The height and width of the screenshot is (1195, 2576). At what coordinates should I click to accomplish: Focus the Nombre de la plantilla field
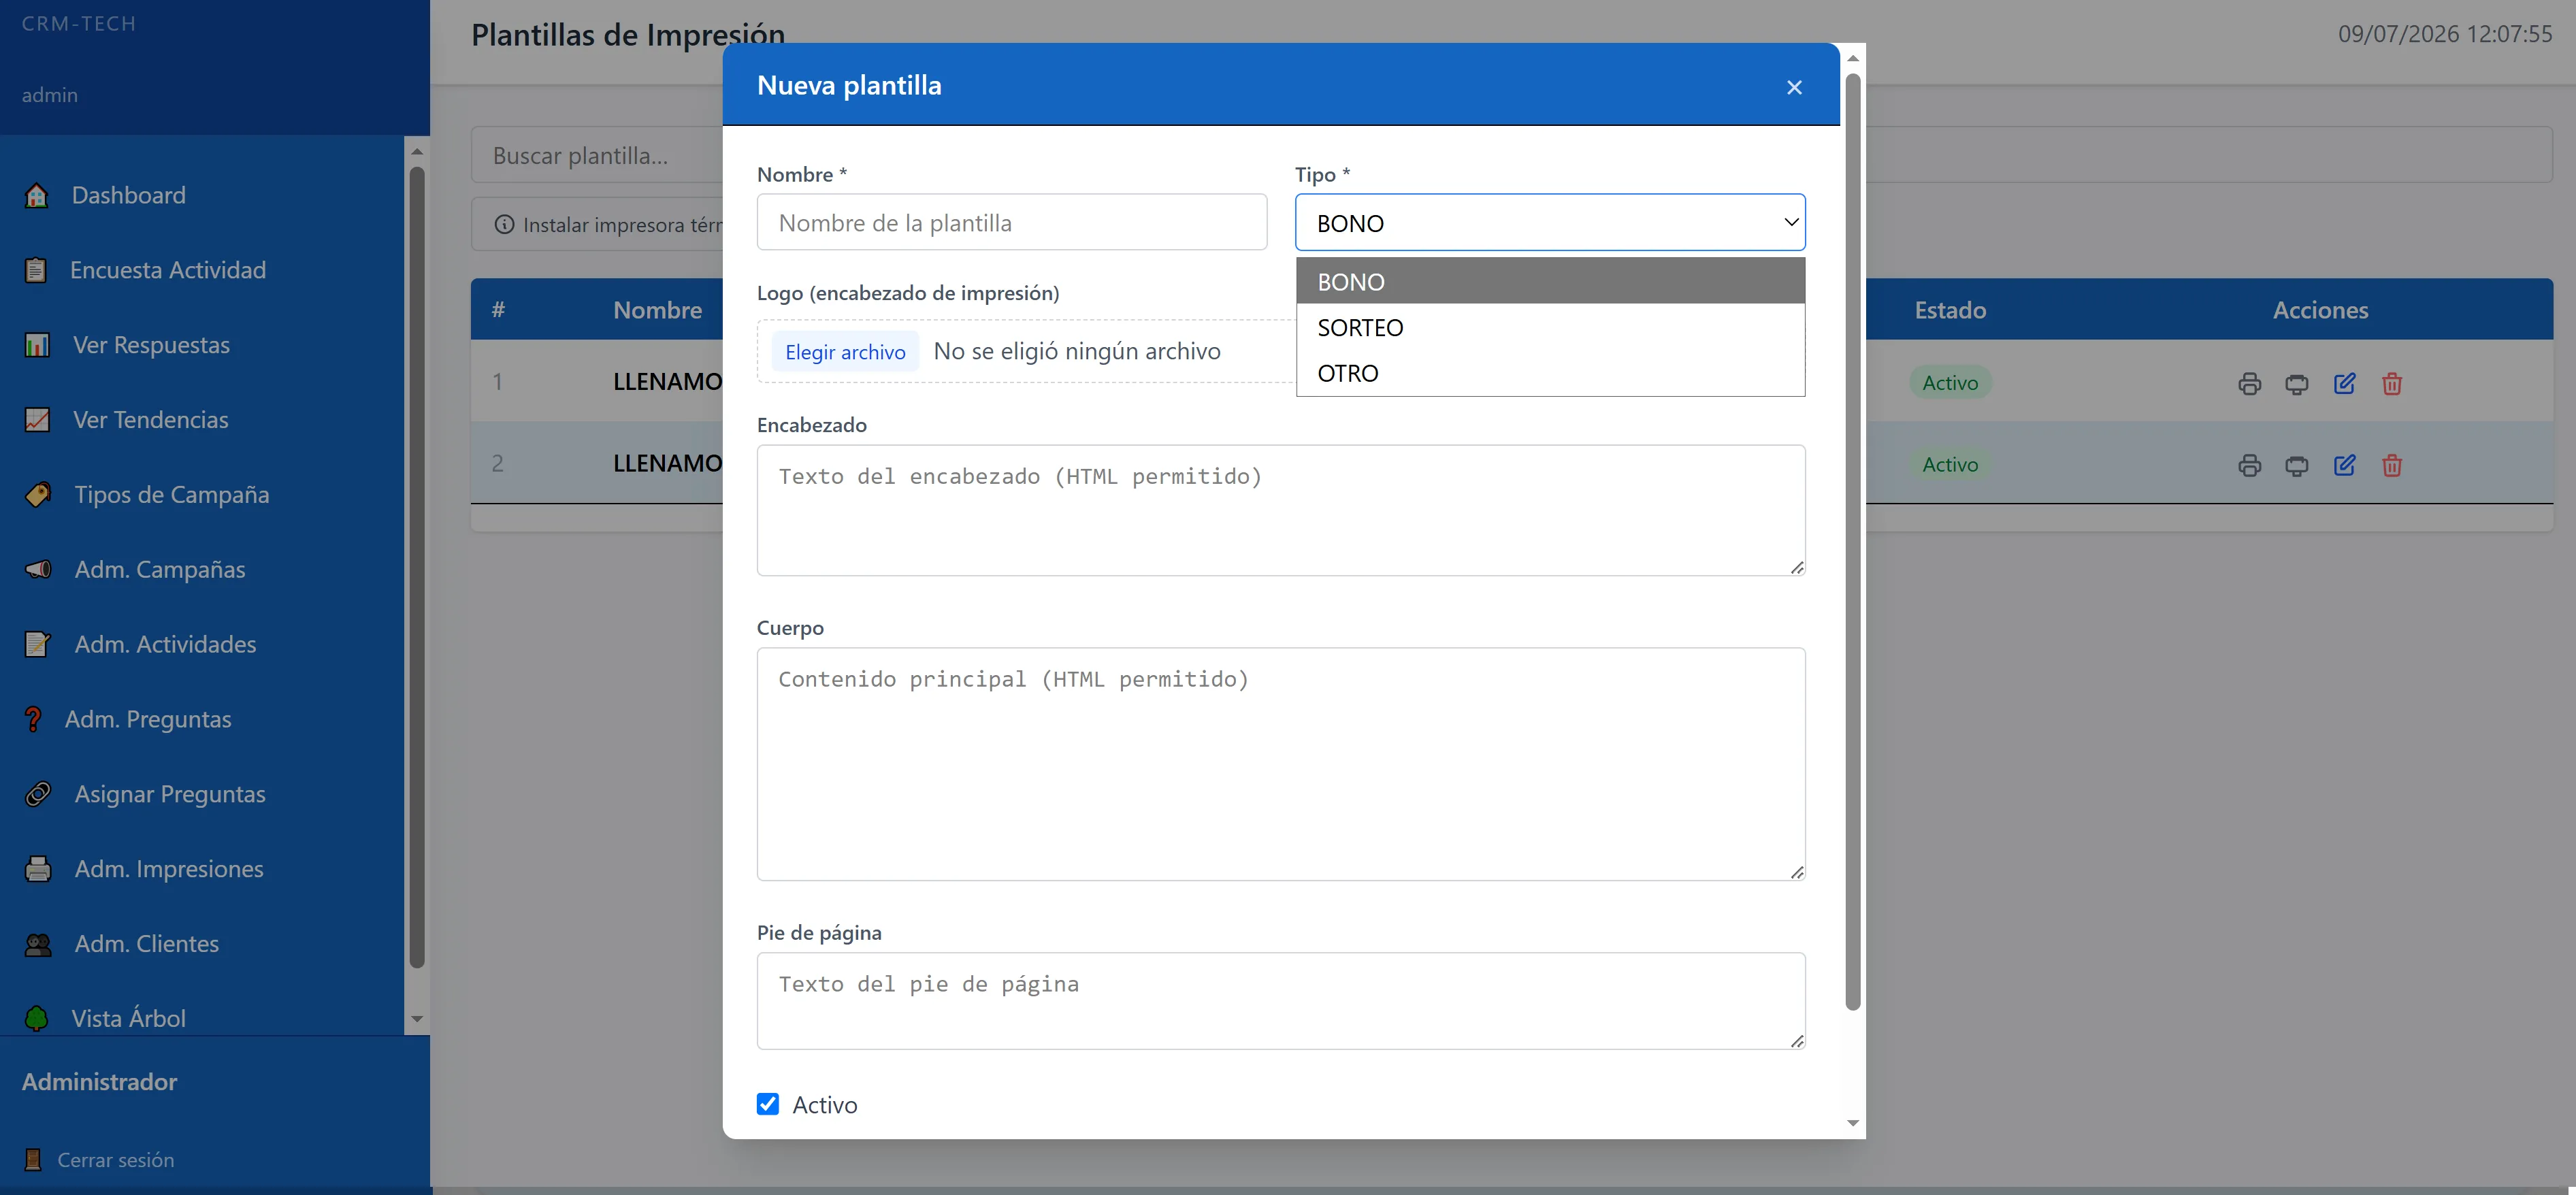click(x=1012, y=222)
